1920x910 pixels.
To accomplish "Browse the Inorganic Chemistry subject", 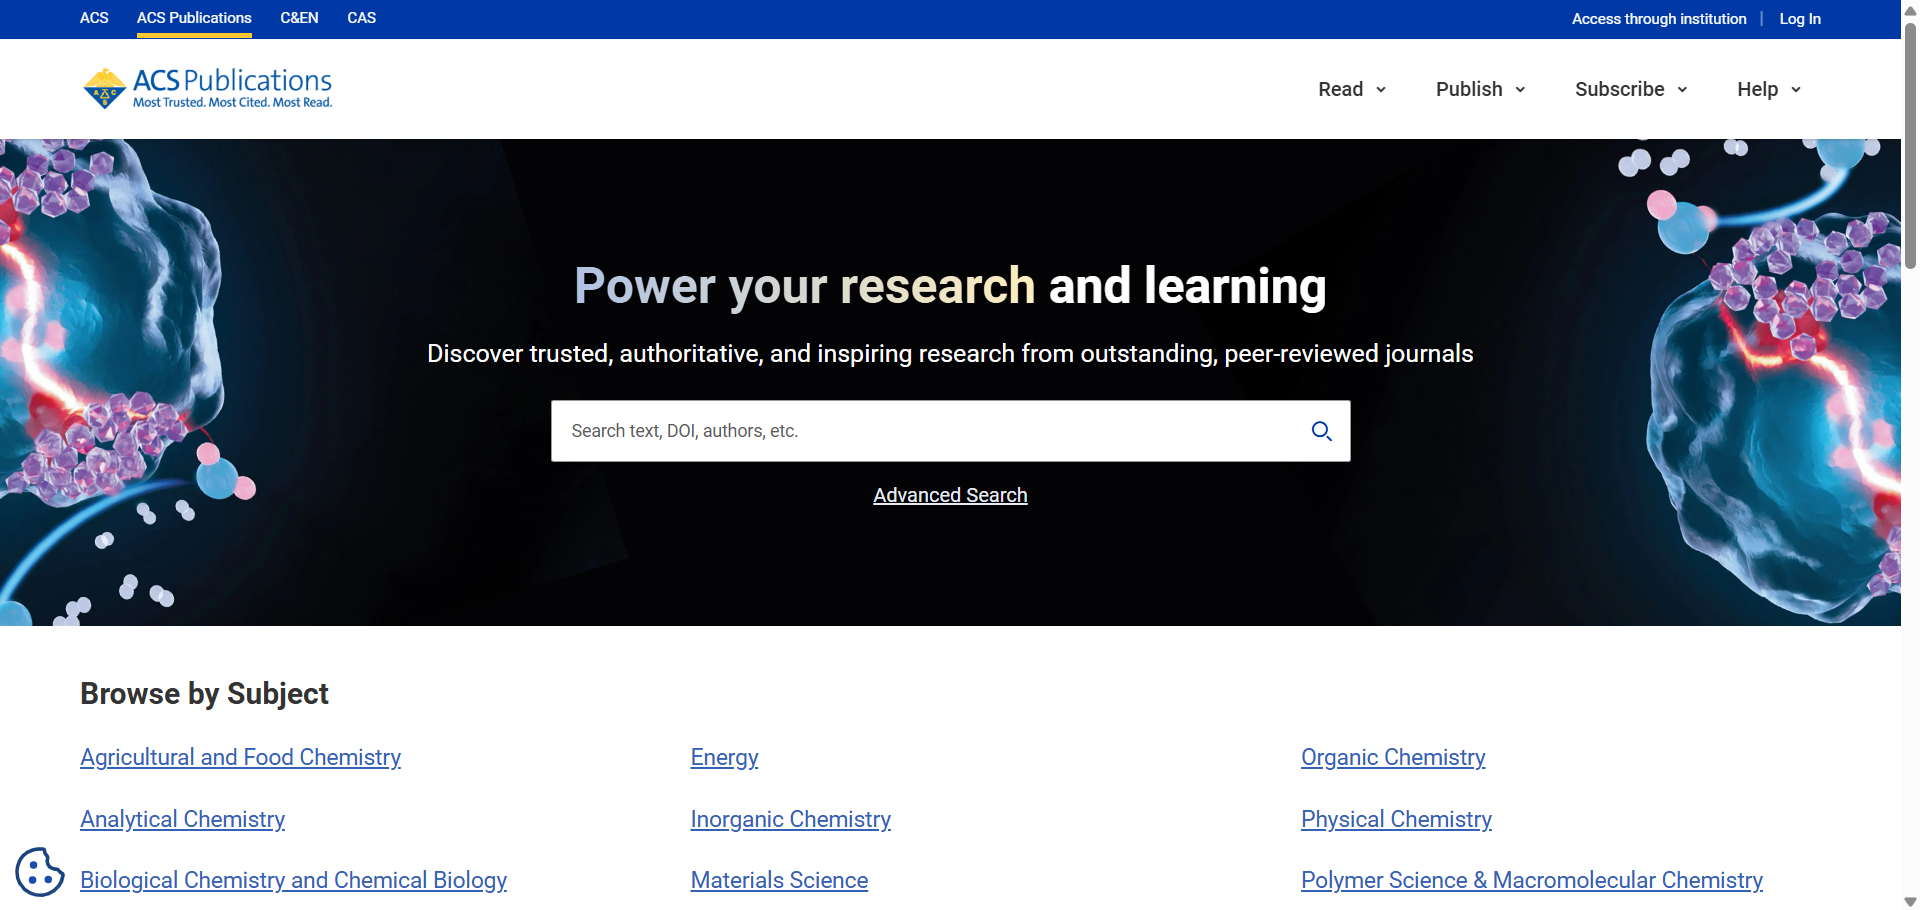I will click(790, 819).
